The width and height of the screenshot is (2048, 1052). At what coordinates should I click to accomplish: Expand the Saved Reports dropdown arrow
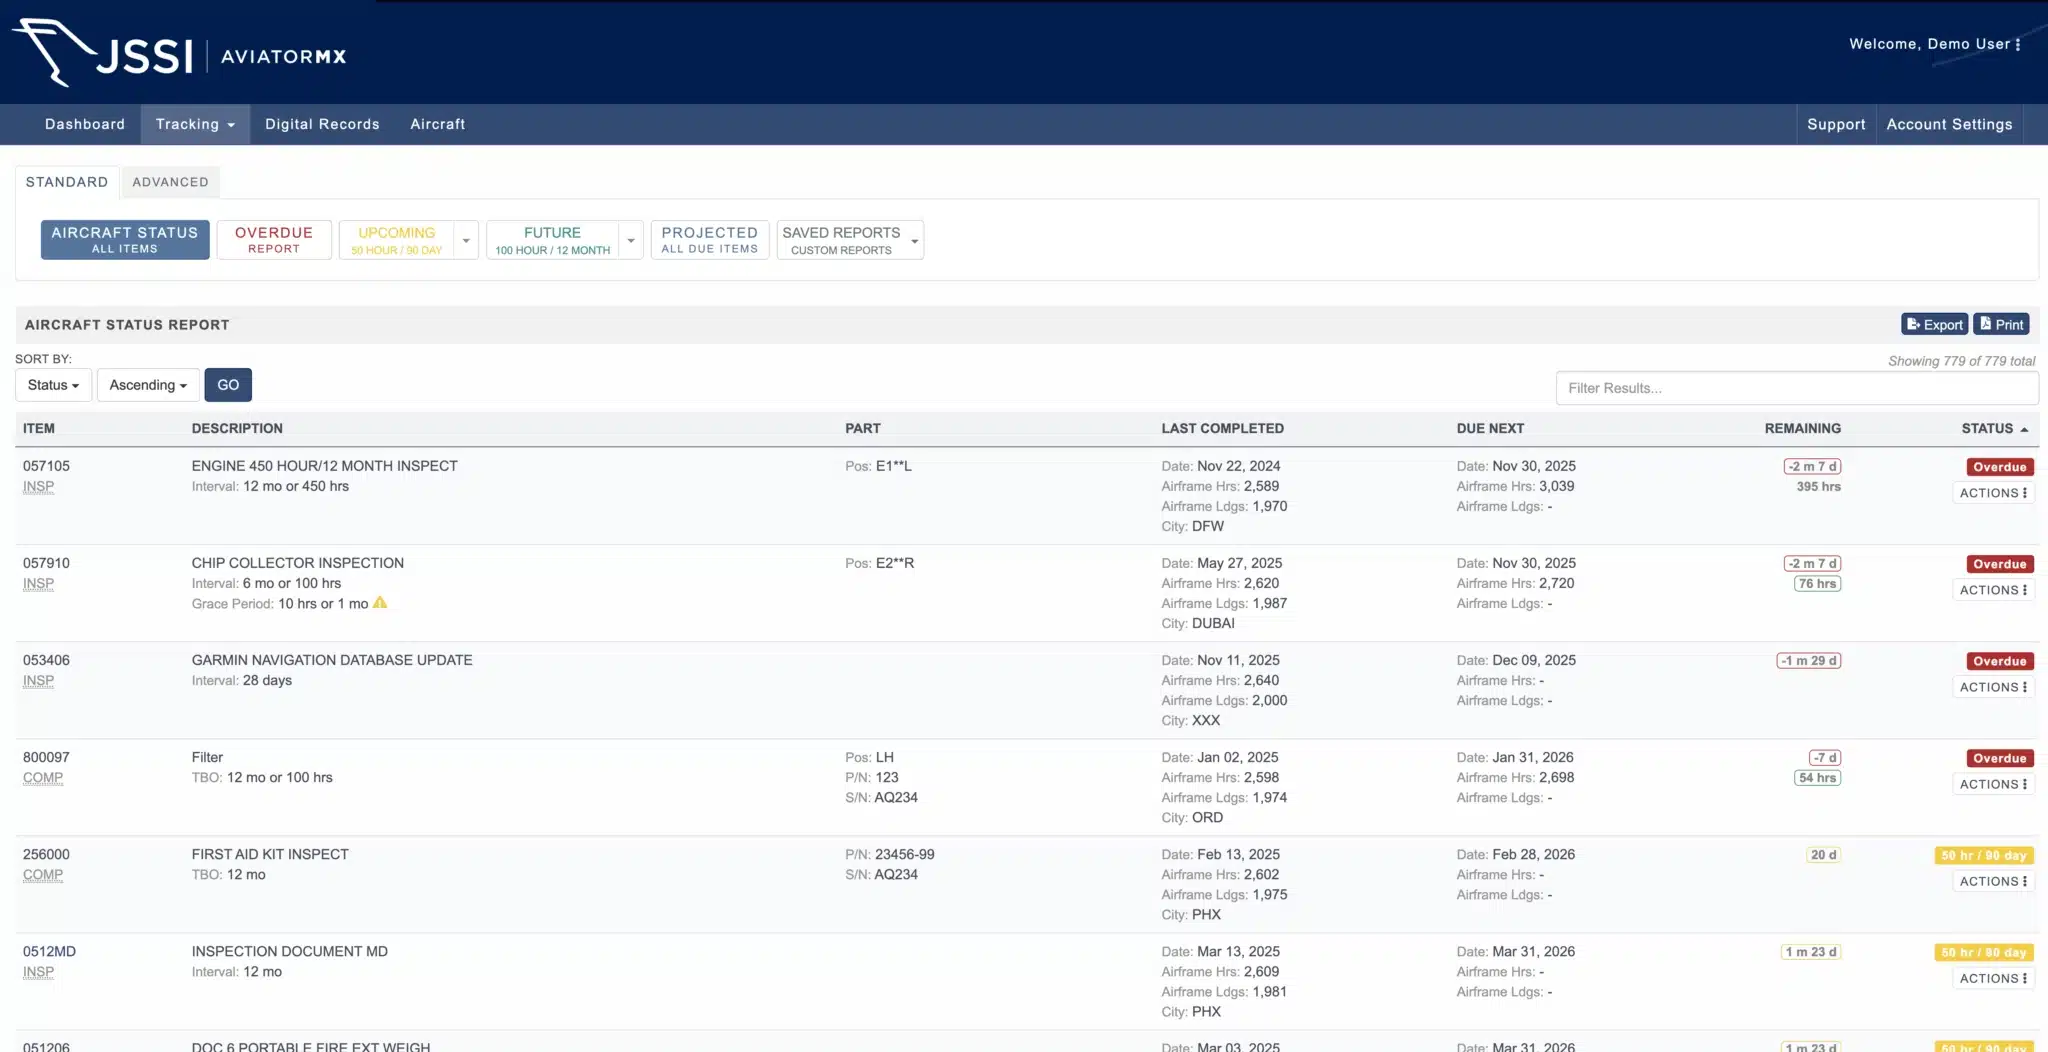point(914,240)
